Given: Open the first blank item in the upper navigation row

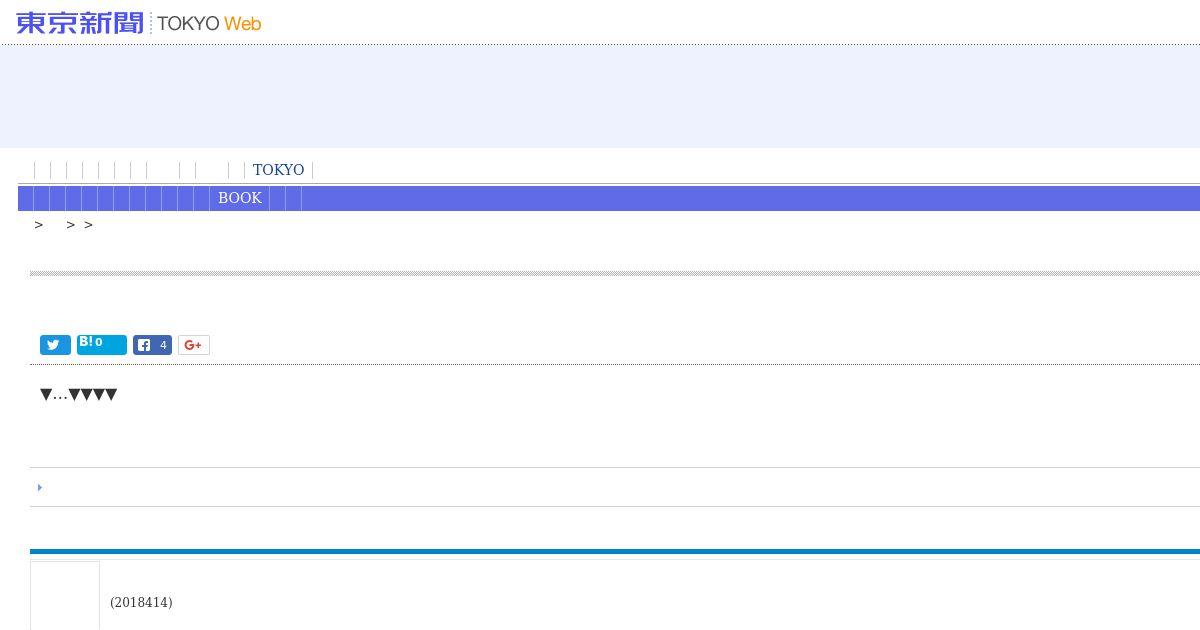Looking at the screenshot, I should point(42,170).
